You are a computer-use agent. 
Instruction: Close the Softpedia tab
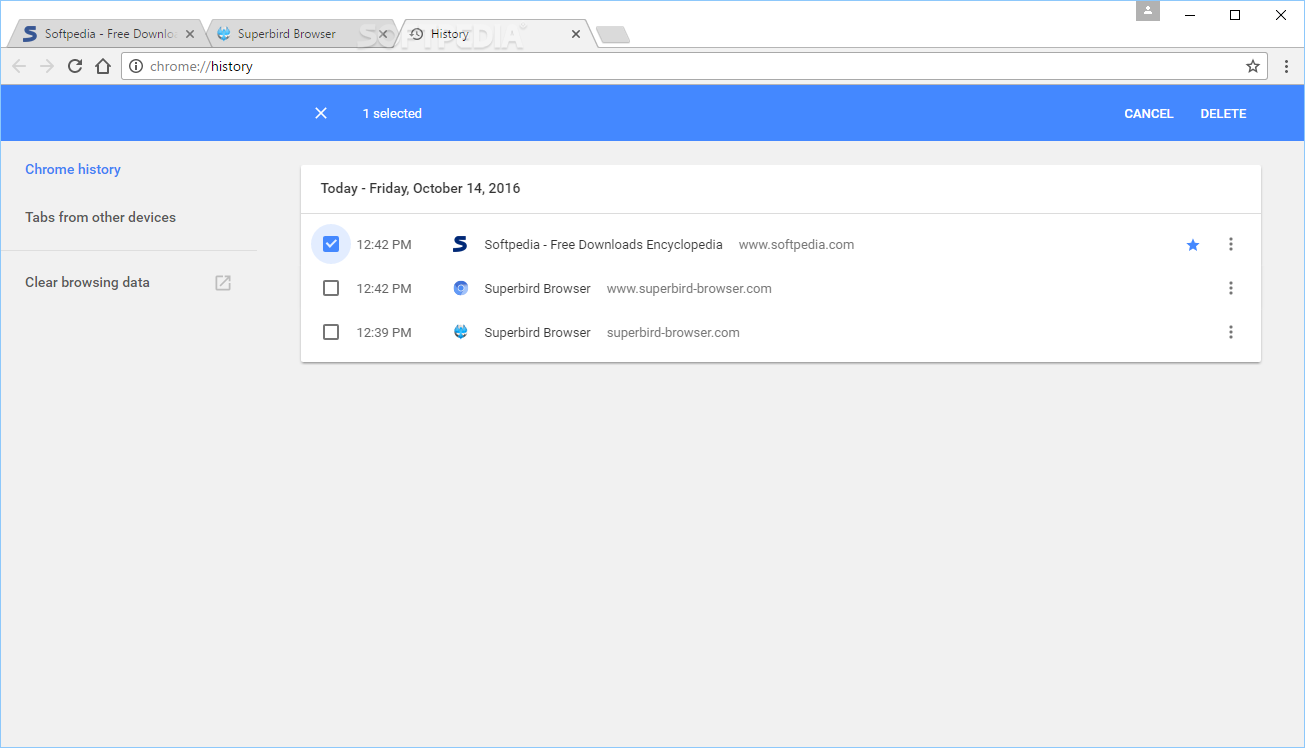coord(190,34)
